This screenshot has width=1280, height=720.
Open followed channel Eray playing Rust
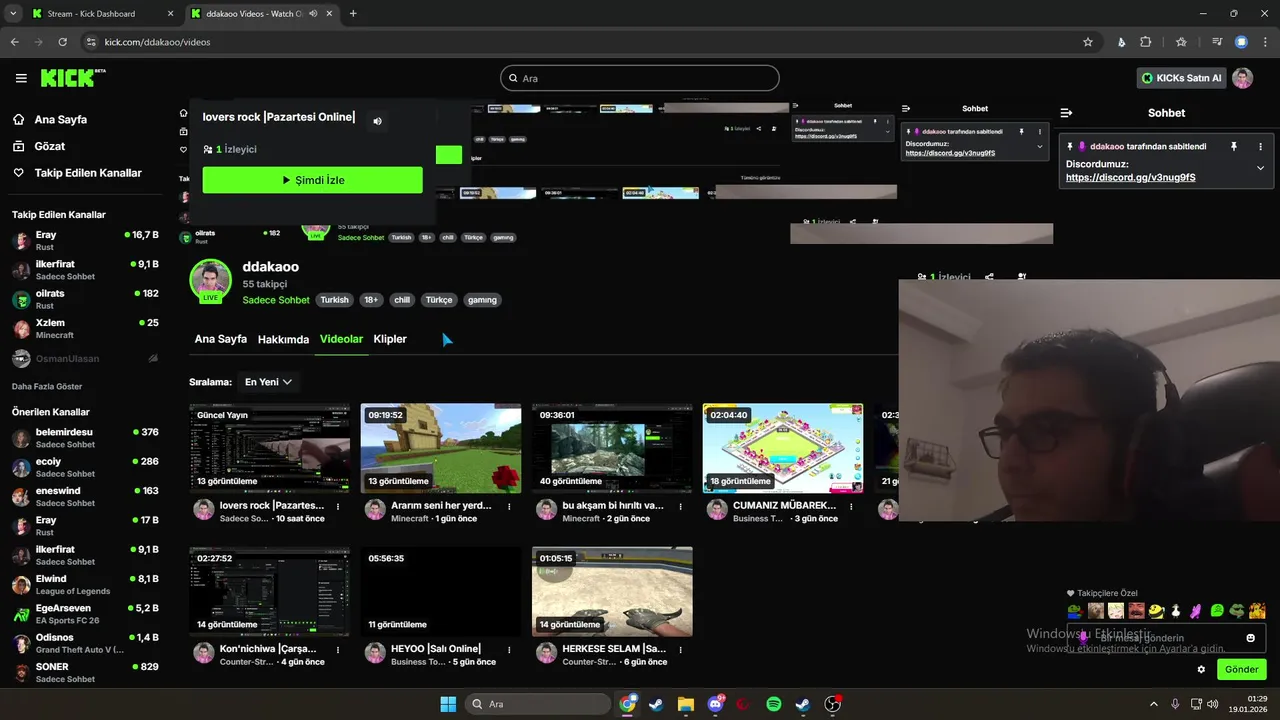[x=85, y=241]
